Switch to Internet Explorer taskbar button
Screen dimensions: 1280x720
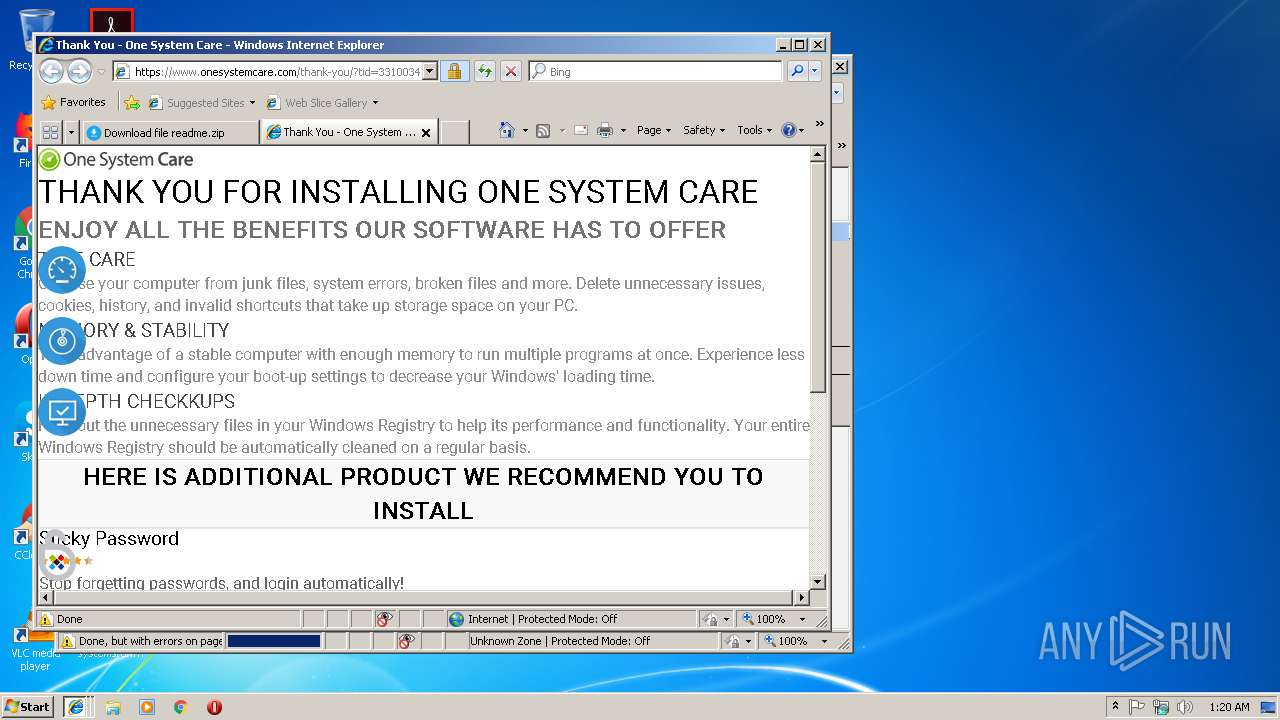[x=75, y=707]
